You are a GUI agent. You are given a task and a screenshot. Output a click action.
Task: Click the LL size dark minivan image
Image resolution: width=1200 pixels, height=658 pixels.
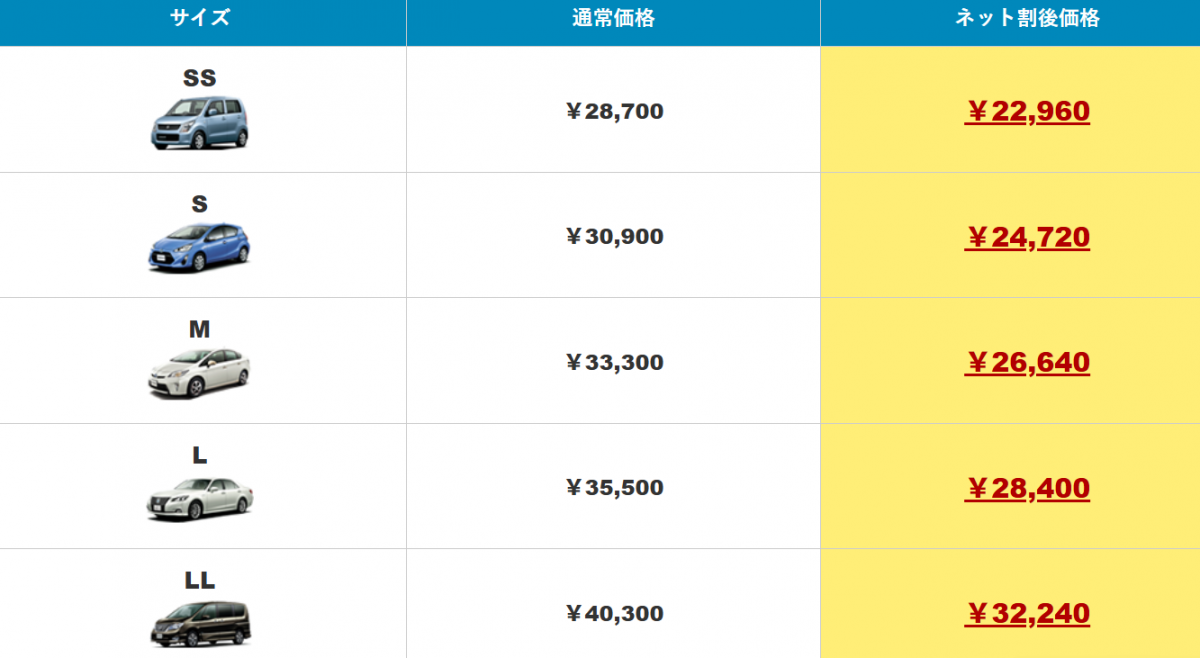coord(199,624)
